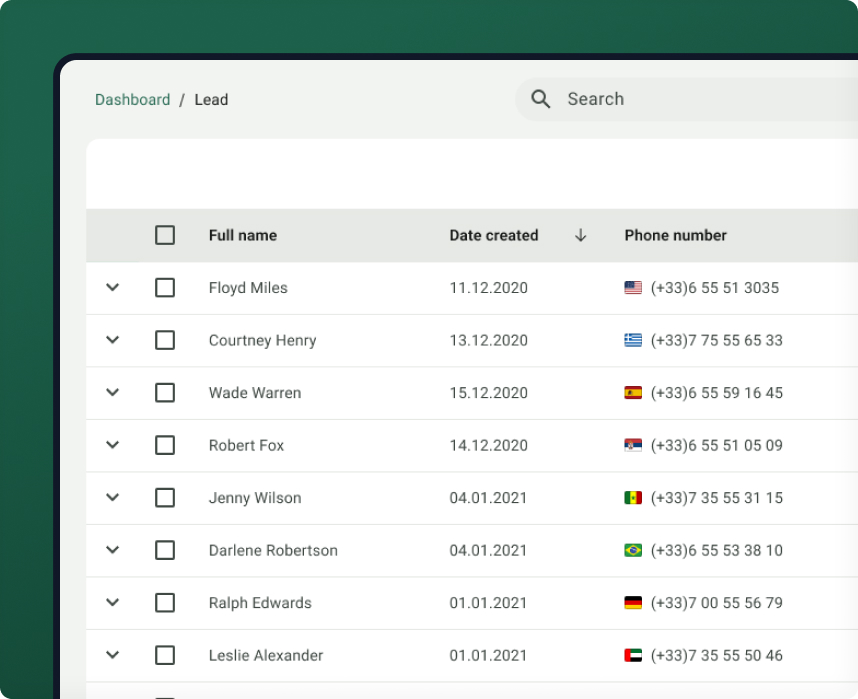Click the German flag in Ralph Edwards row
Screen dimensions: 858x699
tap(633, 603)
